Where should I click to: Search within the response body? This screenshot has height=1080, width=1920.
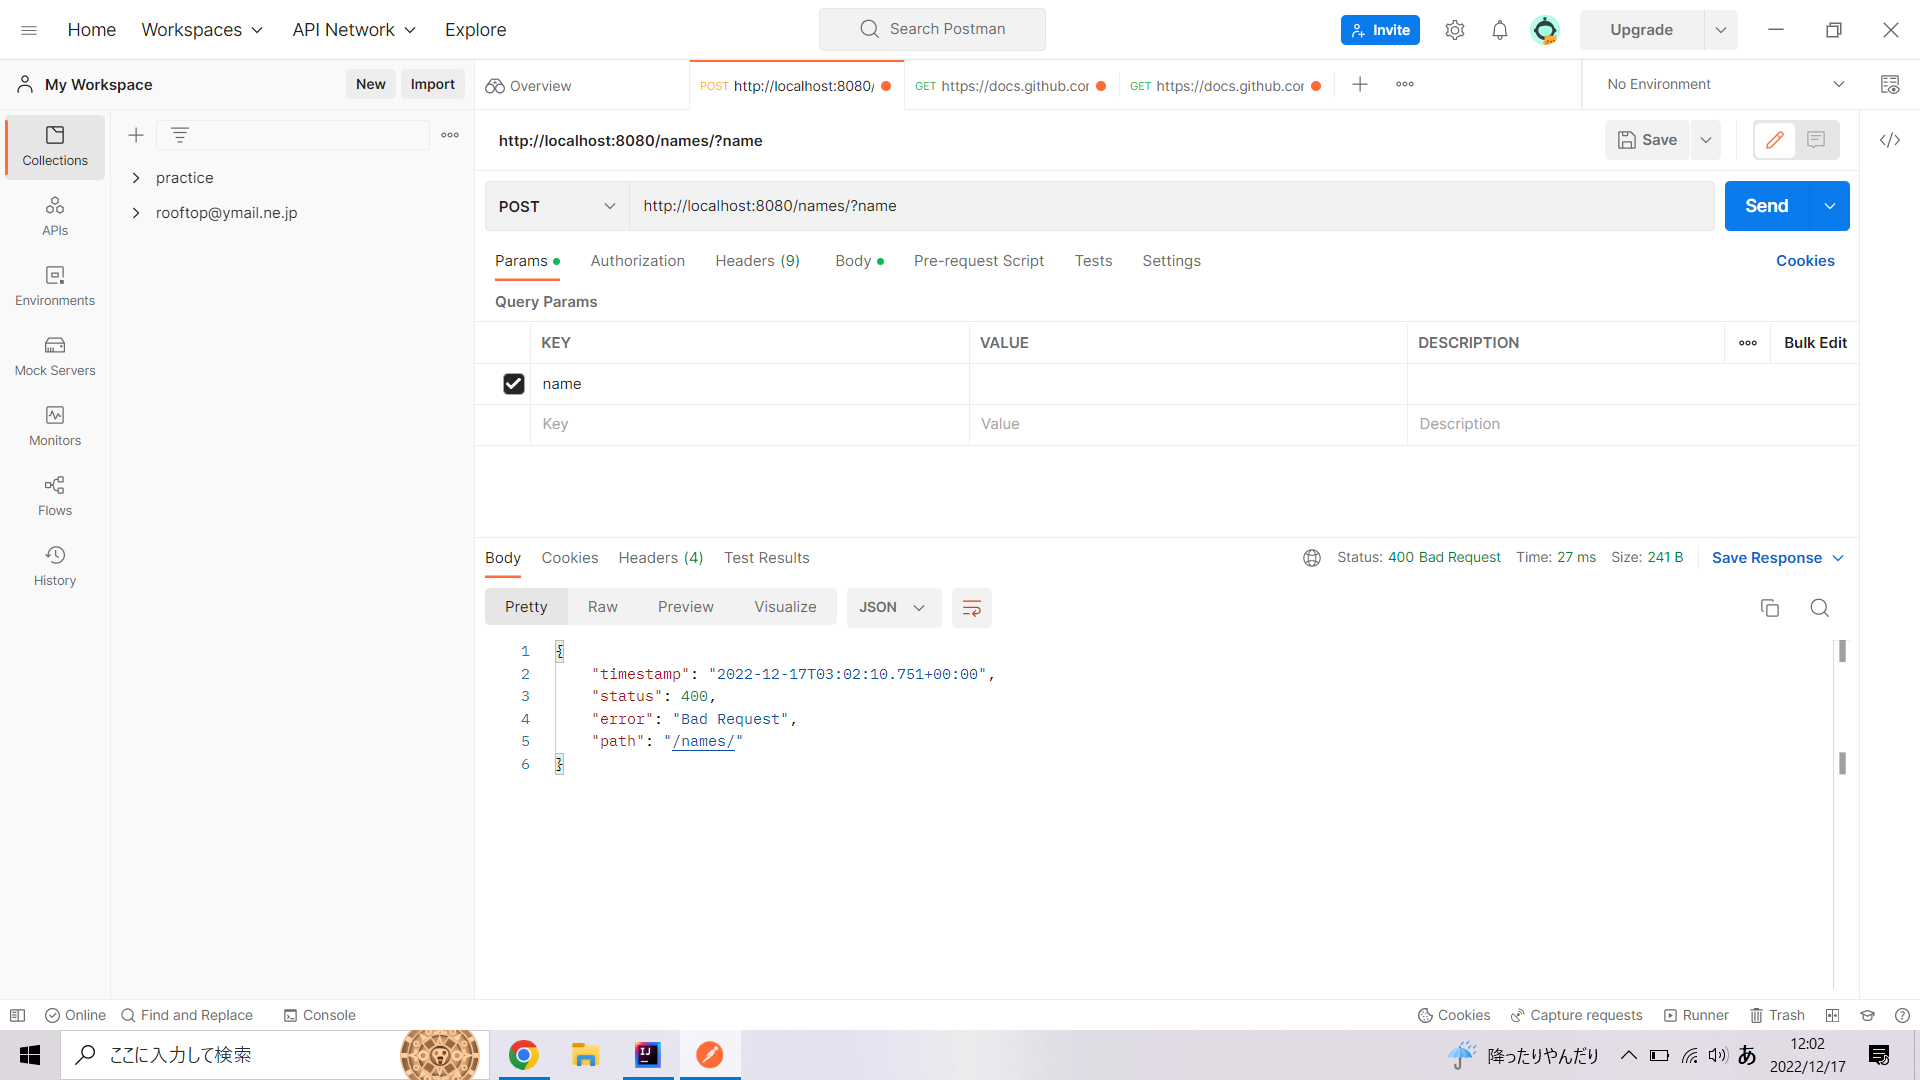pos(1819,608)
